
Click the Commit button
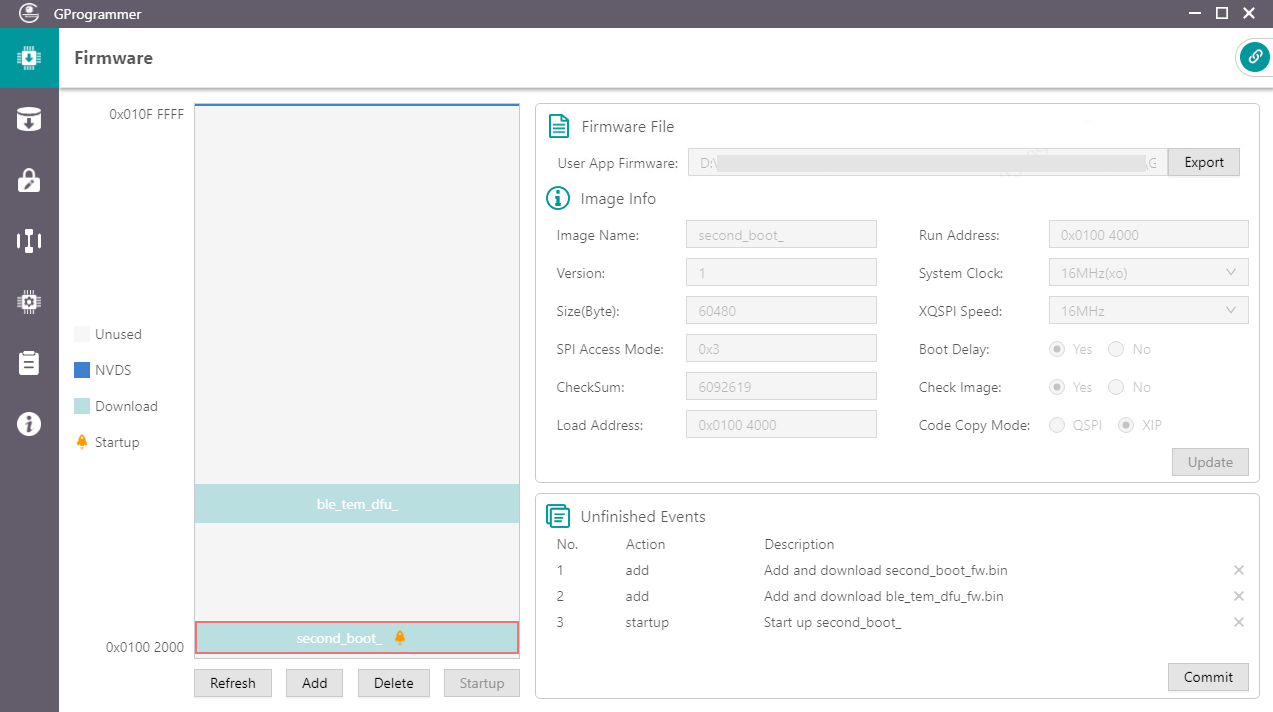pos(1208,677)
